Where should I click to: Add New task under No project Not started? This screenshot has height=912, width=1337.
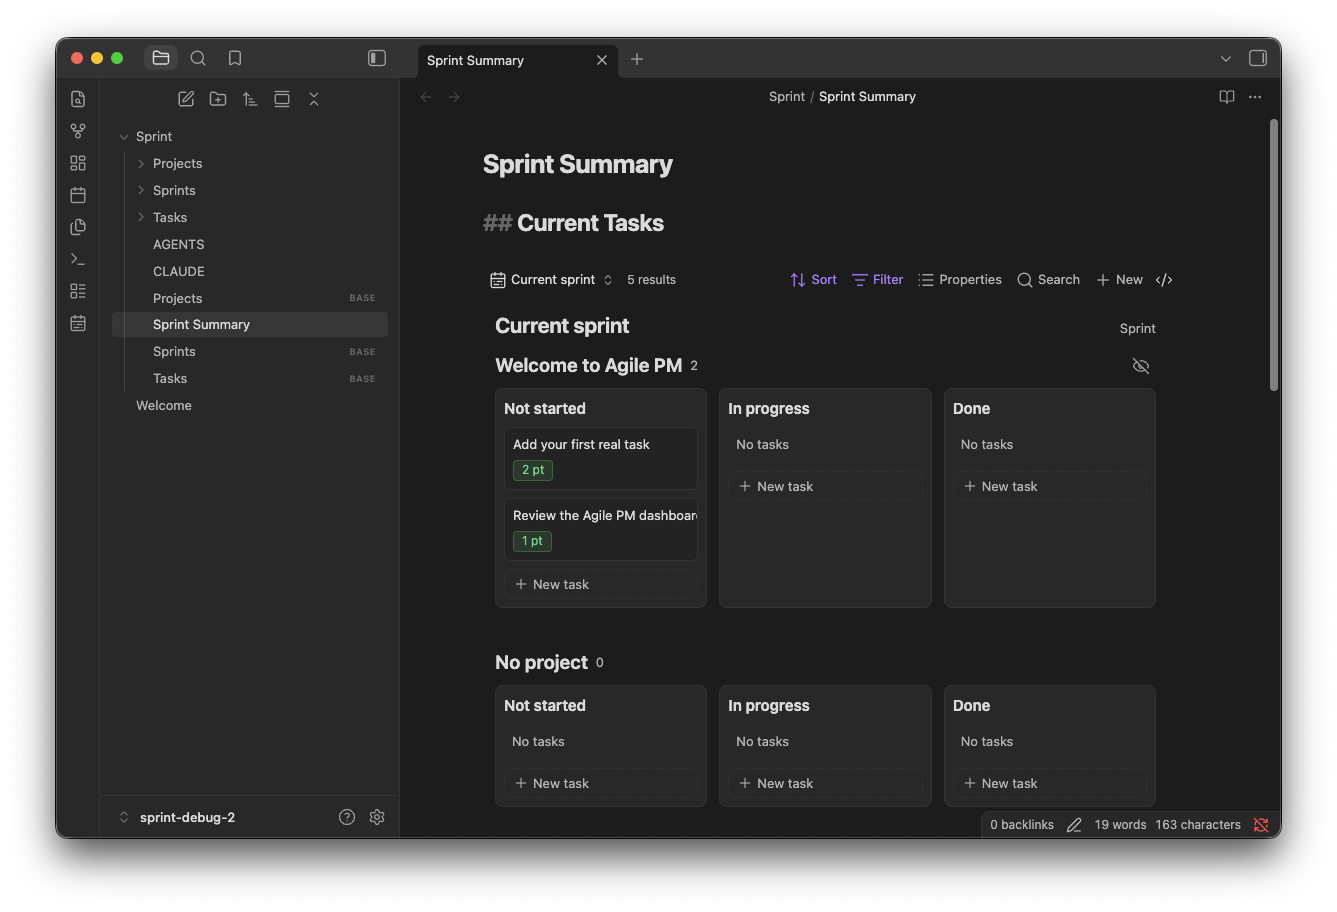click(x=601, y=783)
